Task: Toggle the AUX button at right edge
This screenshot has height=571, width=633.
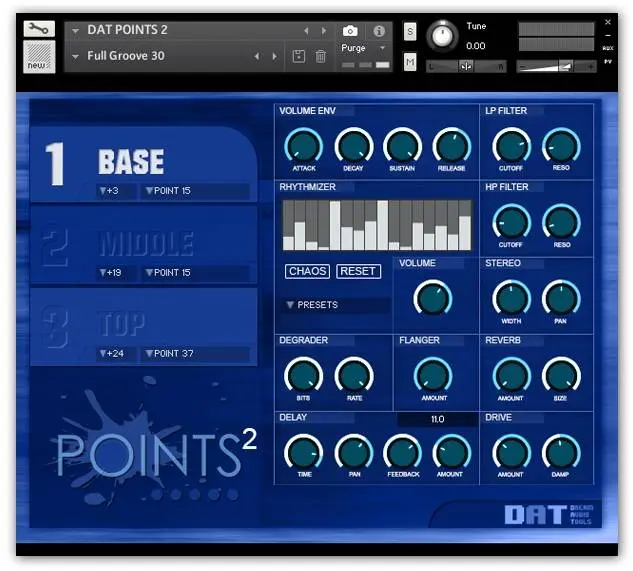Action: pos(608,48)
